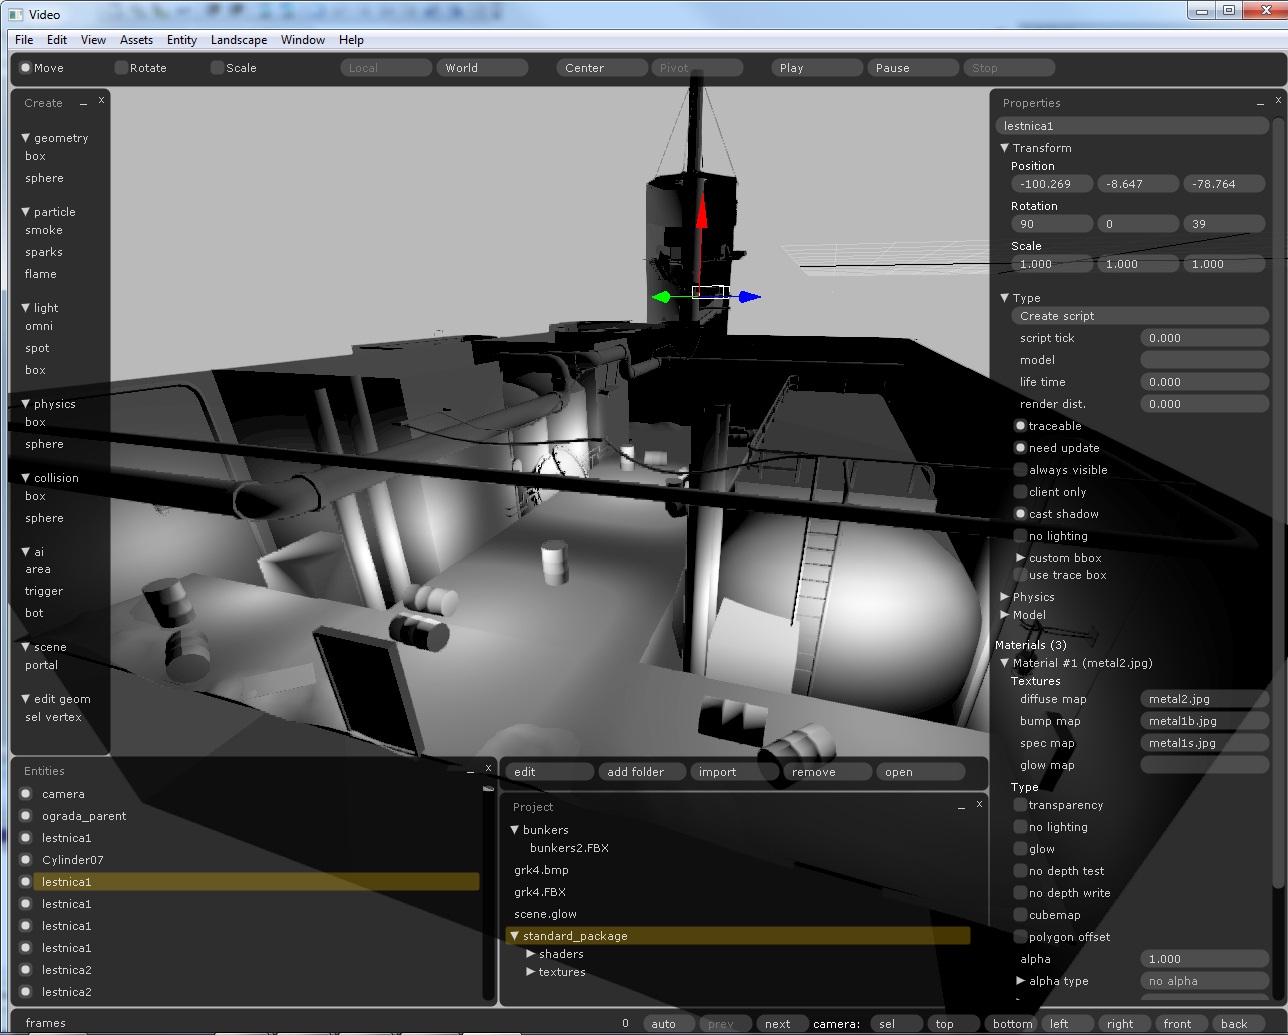Open the Entity menu

click(x=182, y=40)
